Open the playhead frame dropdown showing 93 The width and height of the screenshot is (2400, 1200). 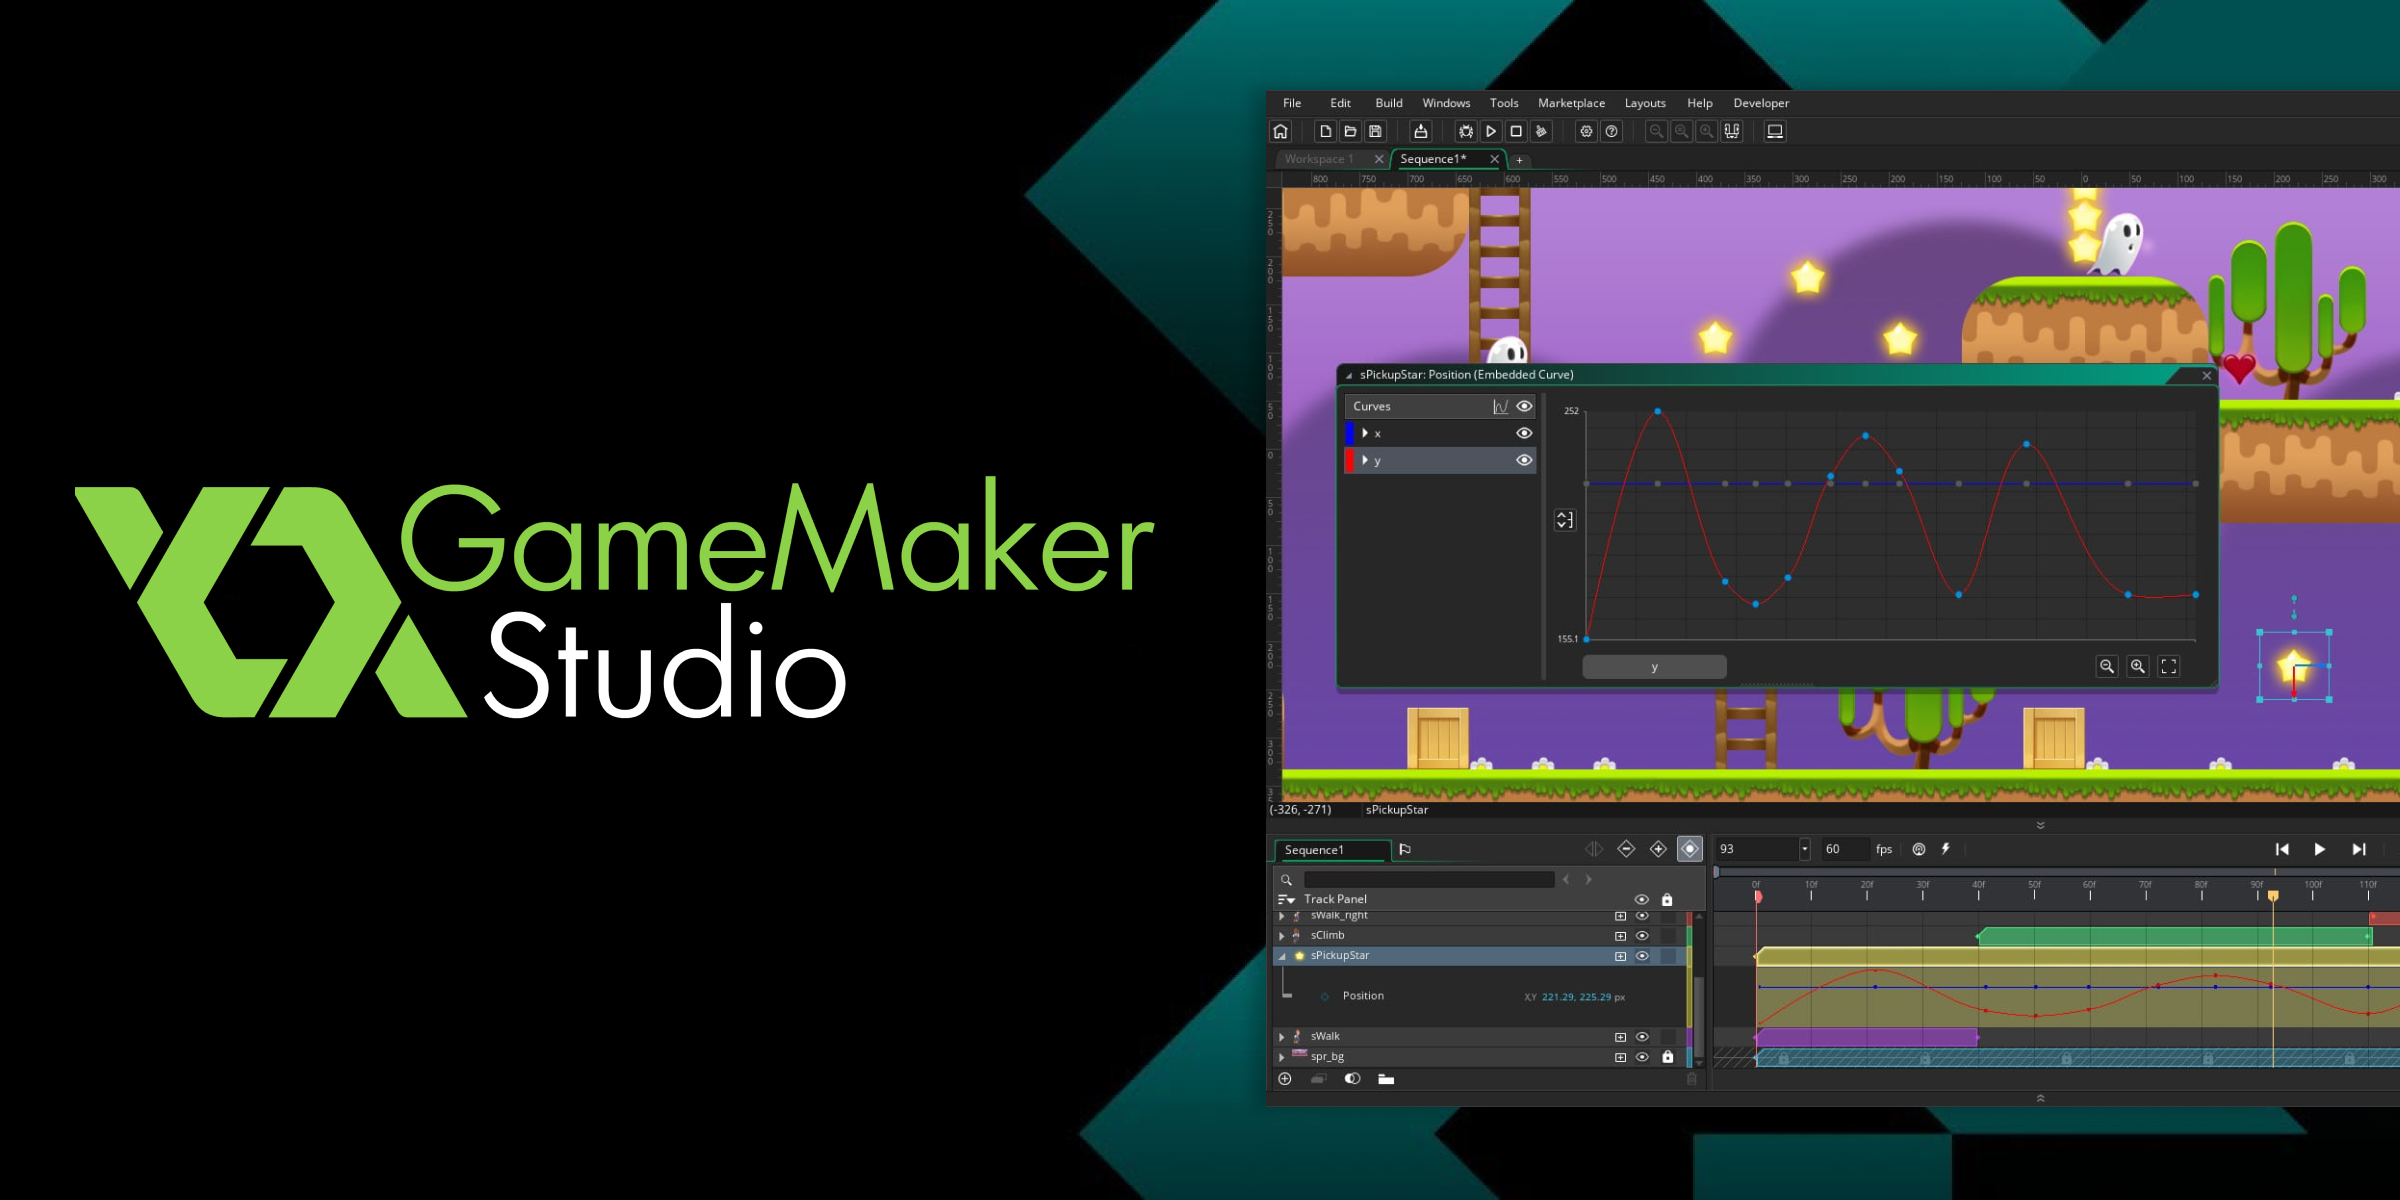click(1805, 849)
